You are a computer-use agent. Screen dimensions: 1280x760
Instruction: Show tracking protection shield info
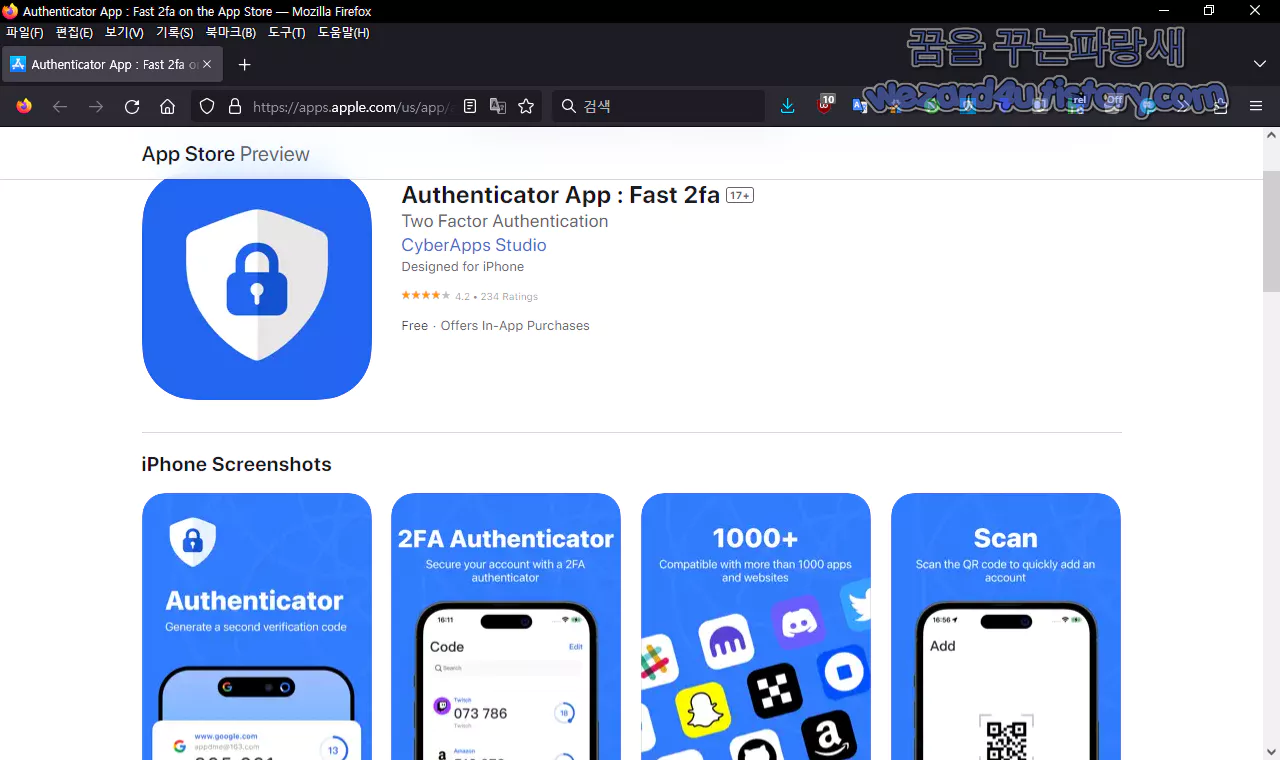[x=207, y=106]
